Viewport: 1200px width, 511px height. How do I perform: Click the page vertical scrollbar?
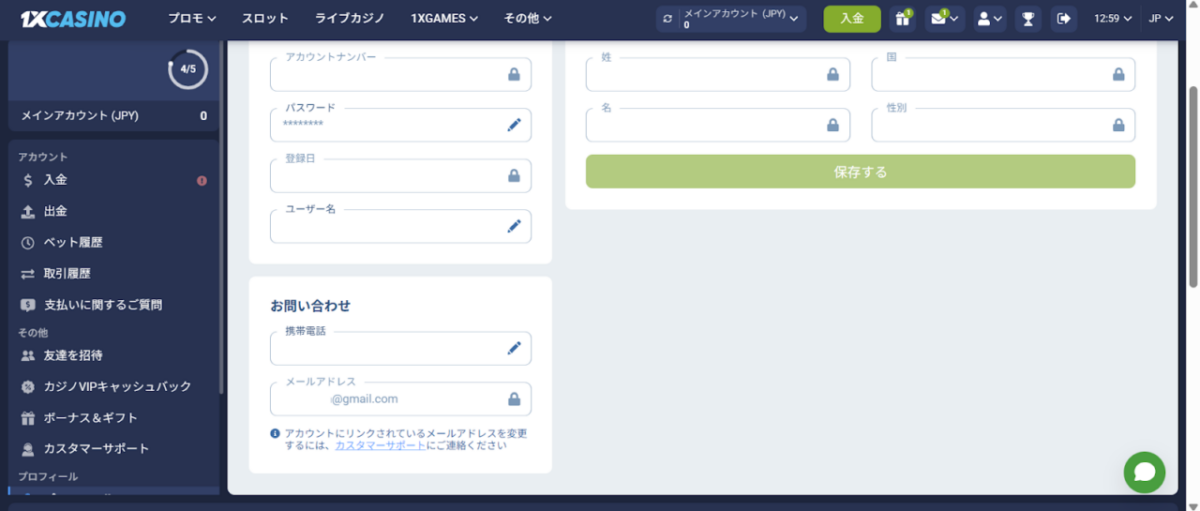pyautogui.click(x=1192, y=185)
